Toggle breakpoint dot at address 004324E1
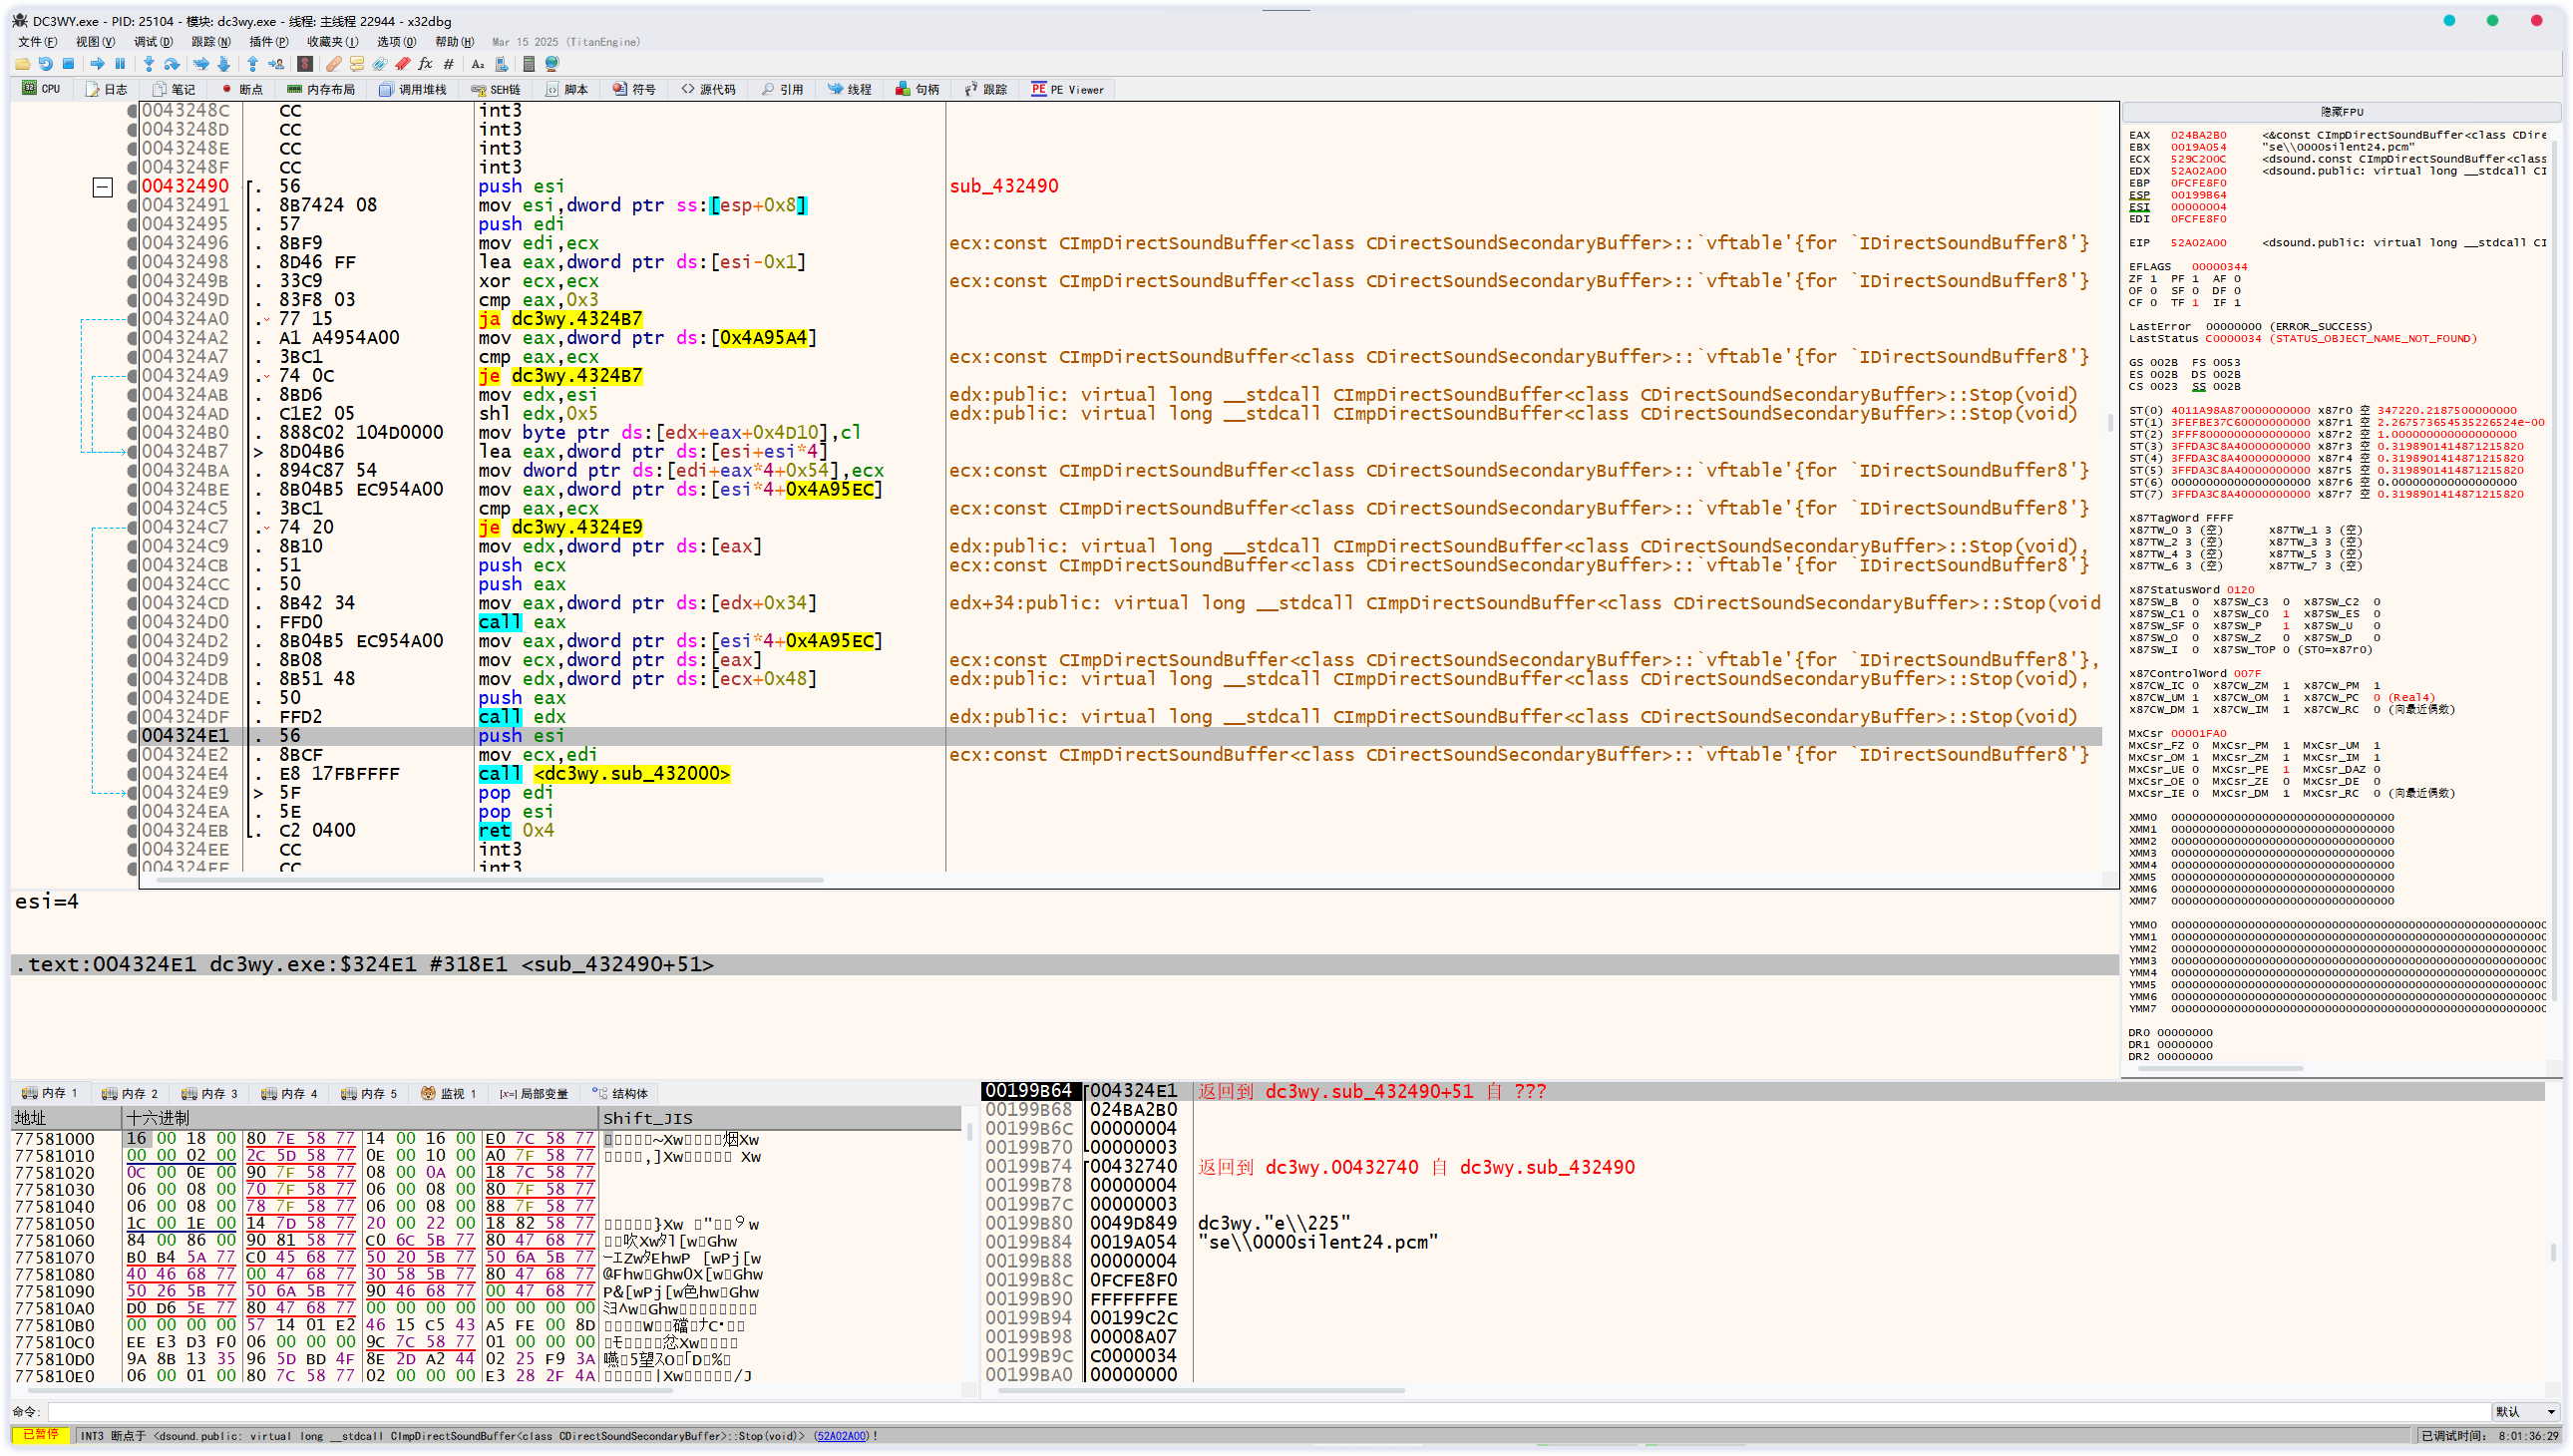 click(132, 736)
